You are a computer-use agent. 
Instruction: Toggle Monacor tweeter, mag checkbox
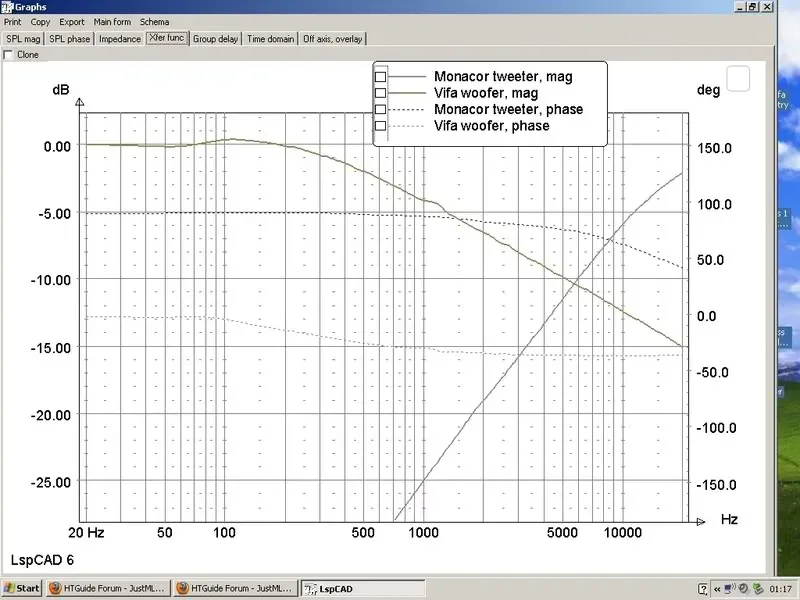click(x=380, y=77)
